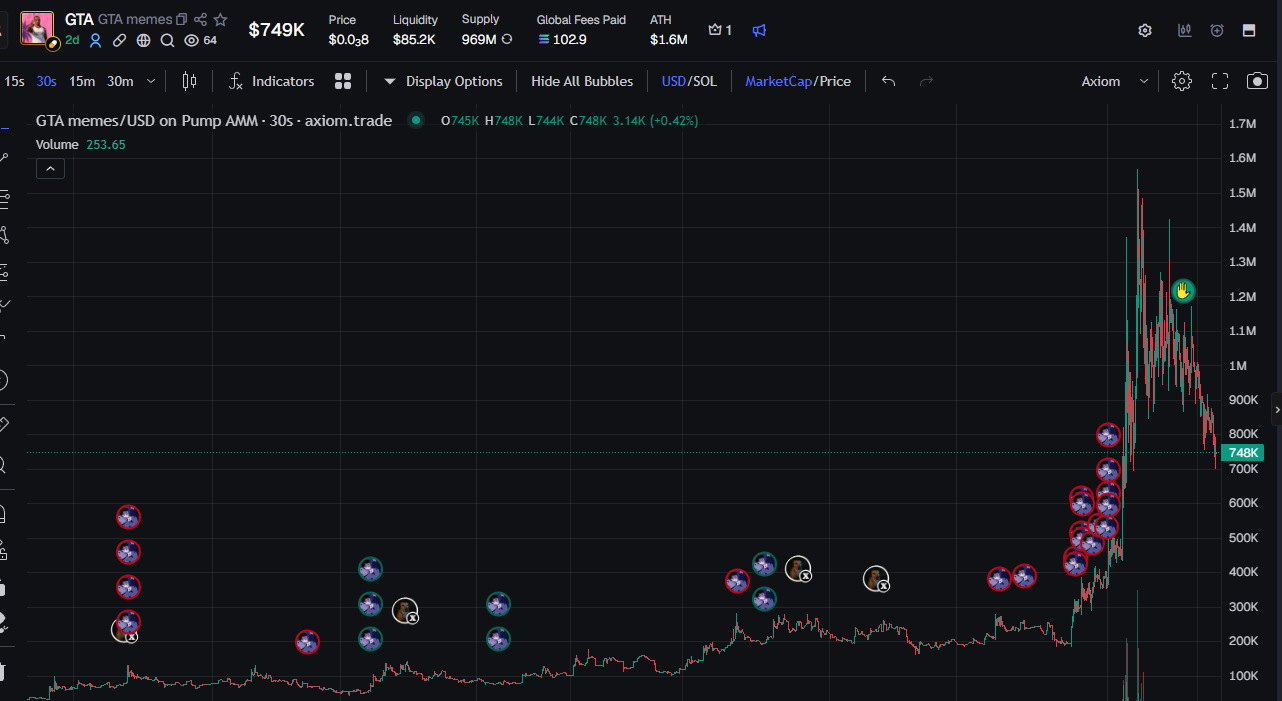Click the current price label 748K on the axis
The width and height of the screenshot is (1282, 701).
tap(1243, 453)
